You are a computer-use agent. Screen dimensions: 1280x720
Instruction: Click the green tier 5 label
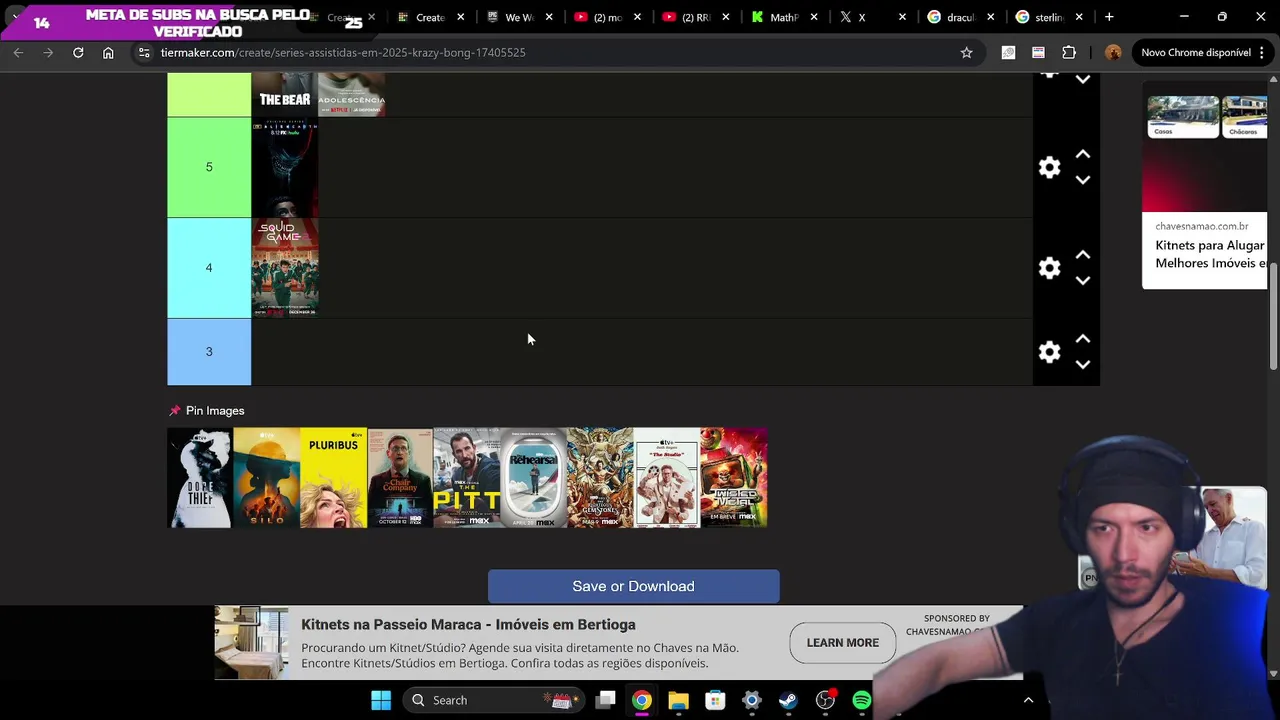(209, 167)
